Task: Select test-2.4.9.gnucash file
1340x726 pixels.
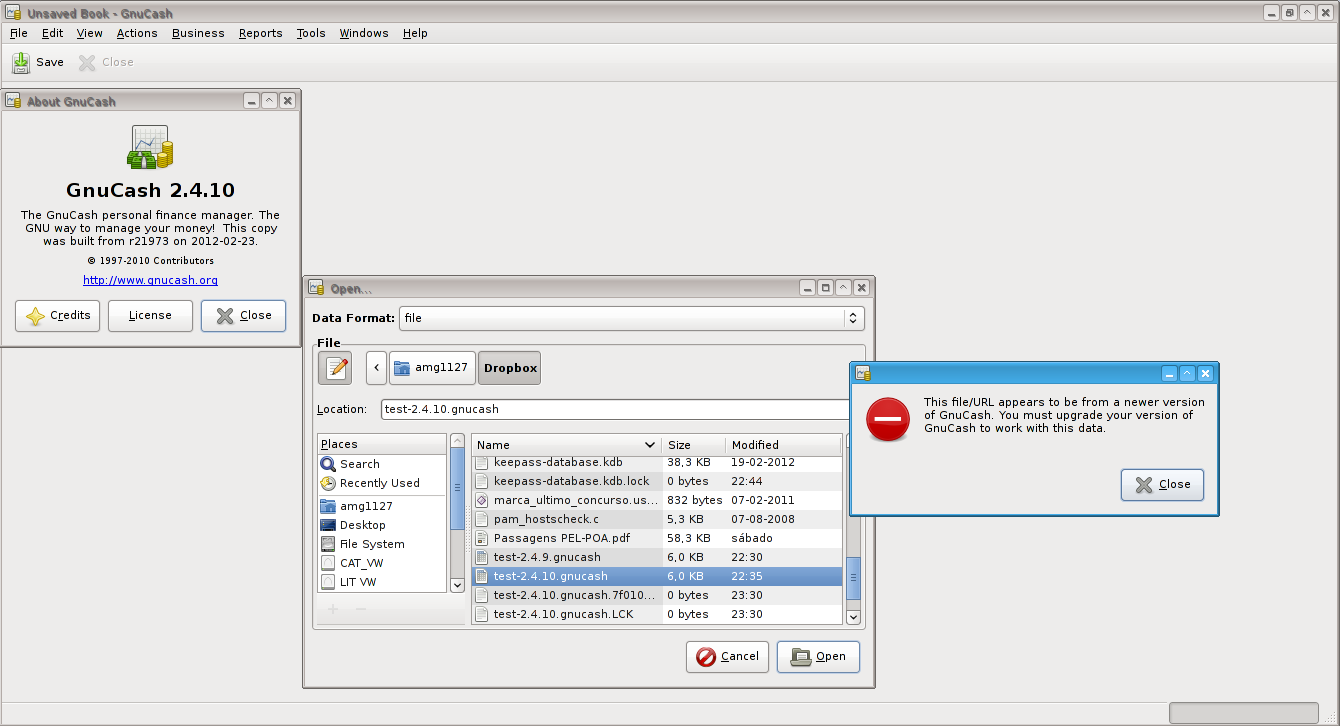Action: [x=547, y=557]
